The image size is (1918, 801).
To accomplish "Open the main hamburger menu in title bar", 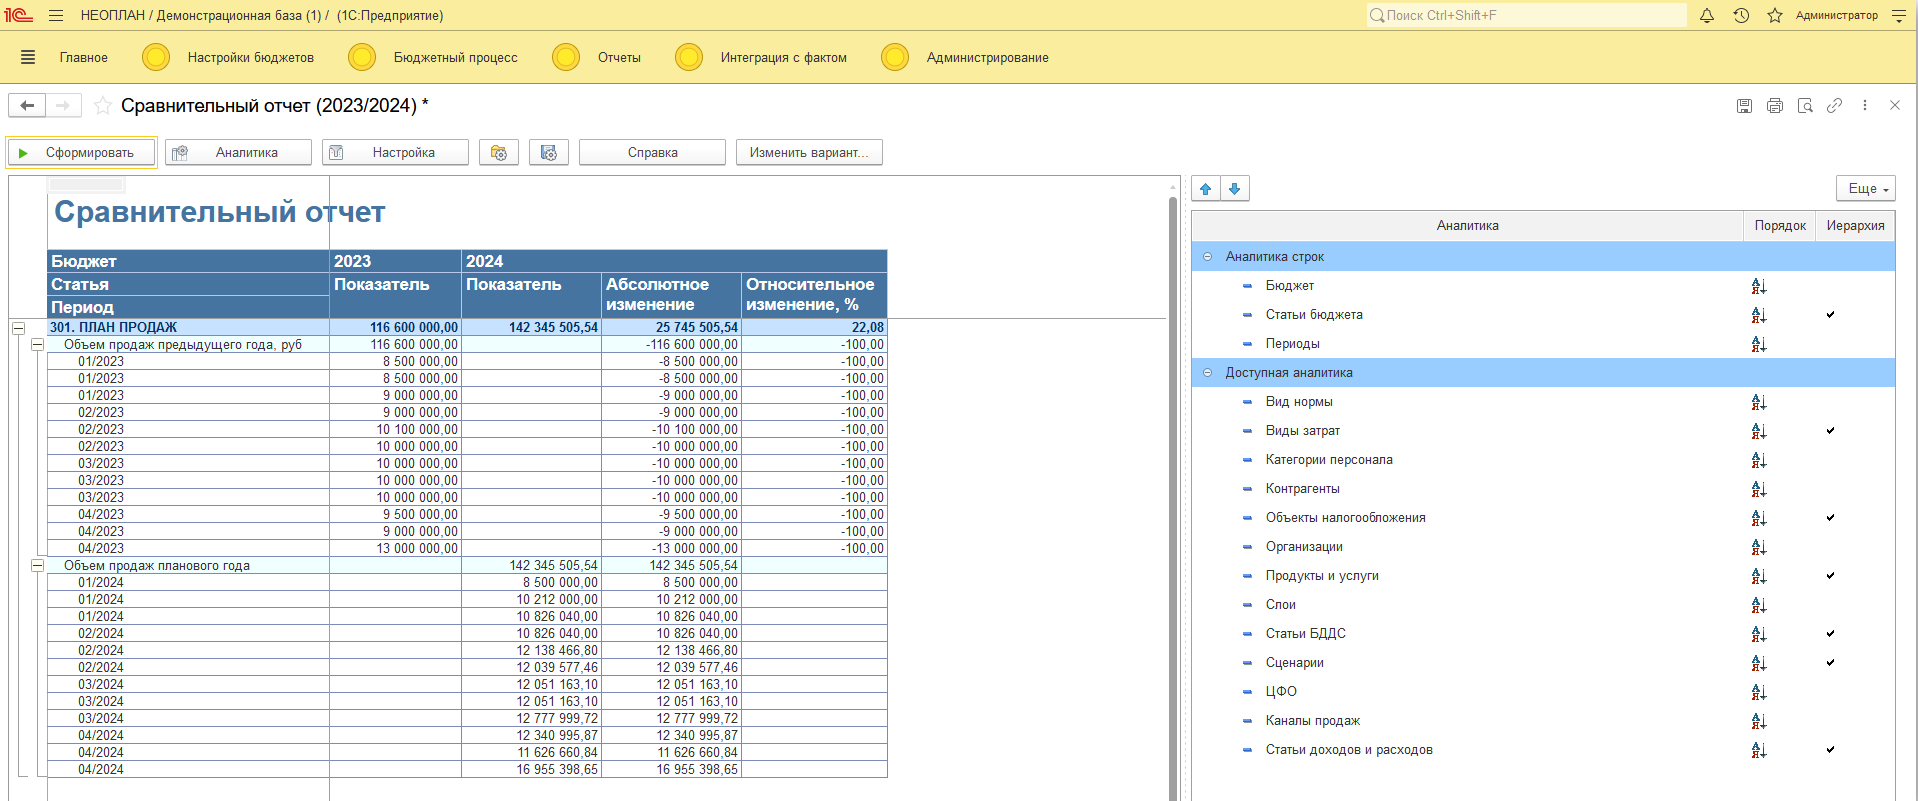I will pos(56,15).
